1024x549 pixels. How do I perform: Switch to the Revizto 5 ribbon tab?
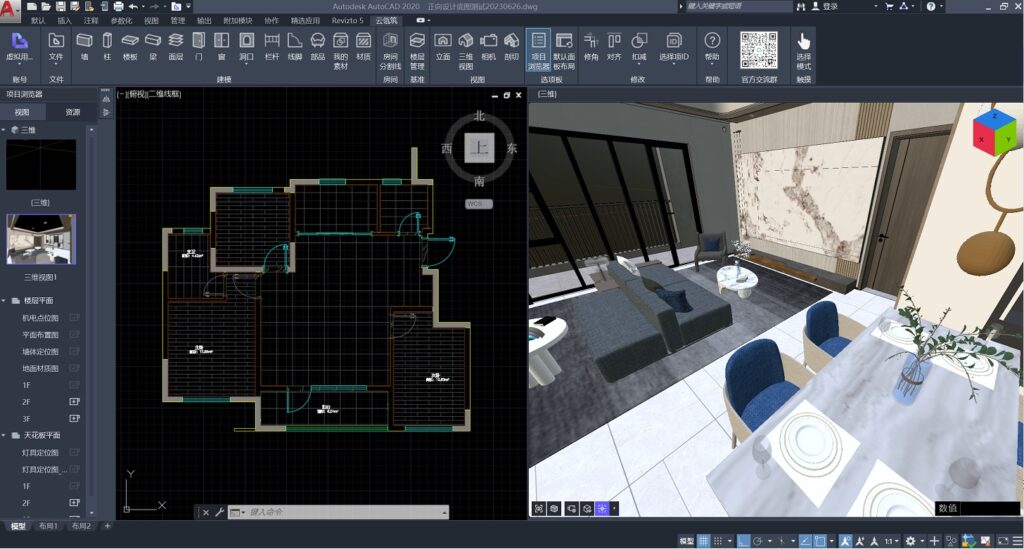pyautogui.click(x=348, y=20)
